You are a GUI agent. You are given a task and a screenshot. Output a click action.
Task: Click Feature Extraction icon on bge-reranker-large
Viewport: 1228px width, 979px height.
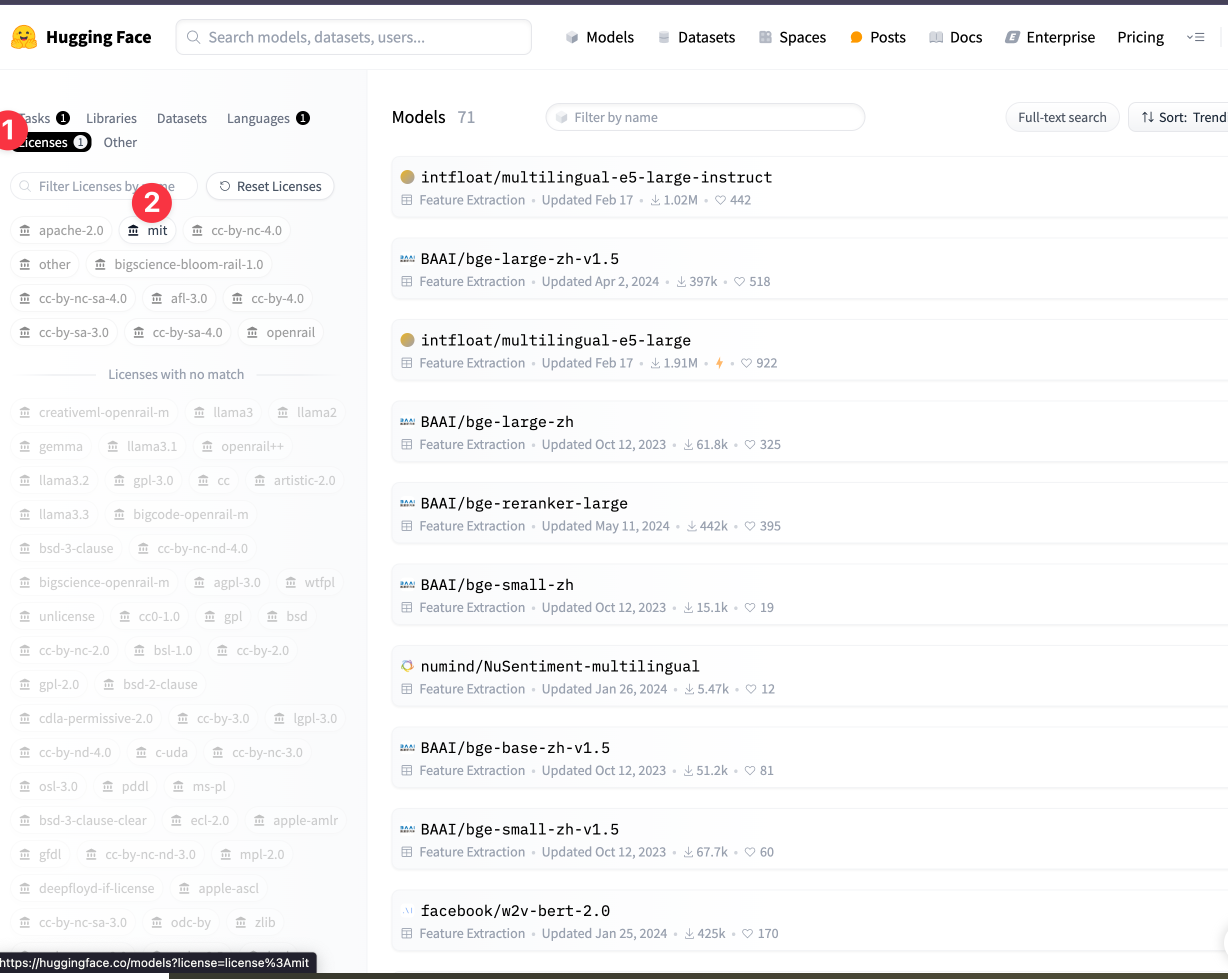pos(406,526)
